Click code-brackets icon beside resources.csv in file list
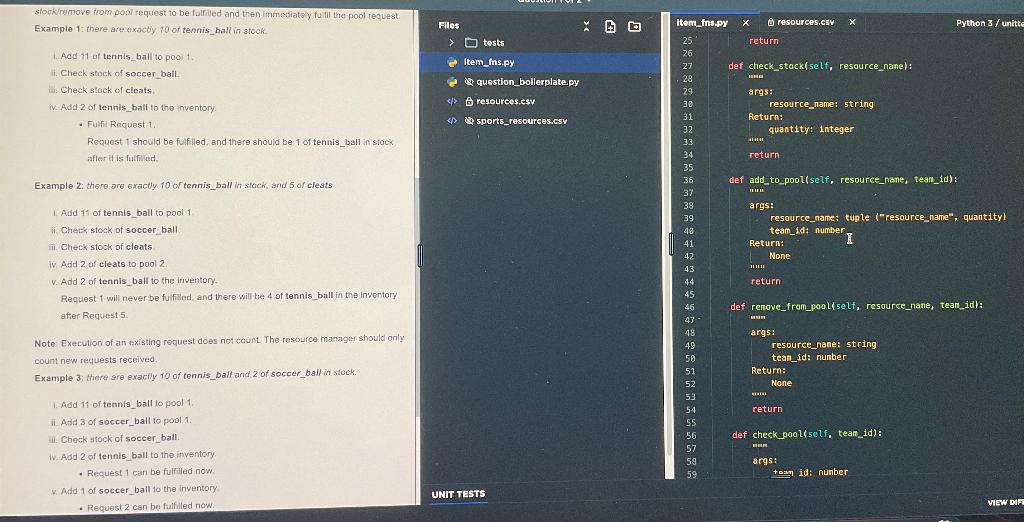 click(452, 101)
